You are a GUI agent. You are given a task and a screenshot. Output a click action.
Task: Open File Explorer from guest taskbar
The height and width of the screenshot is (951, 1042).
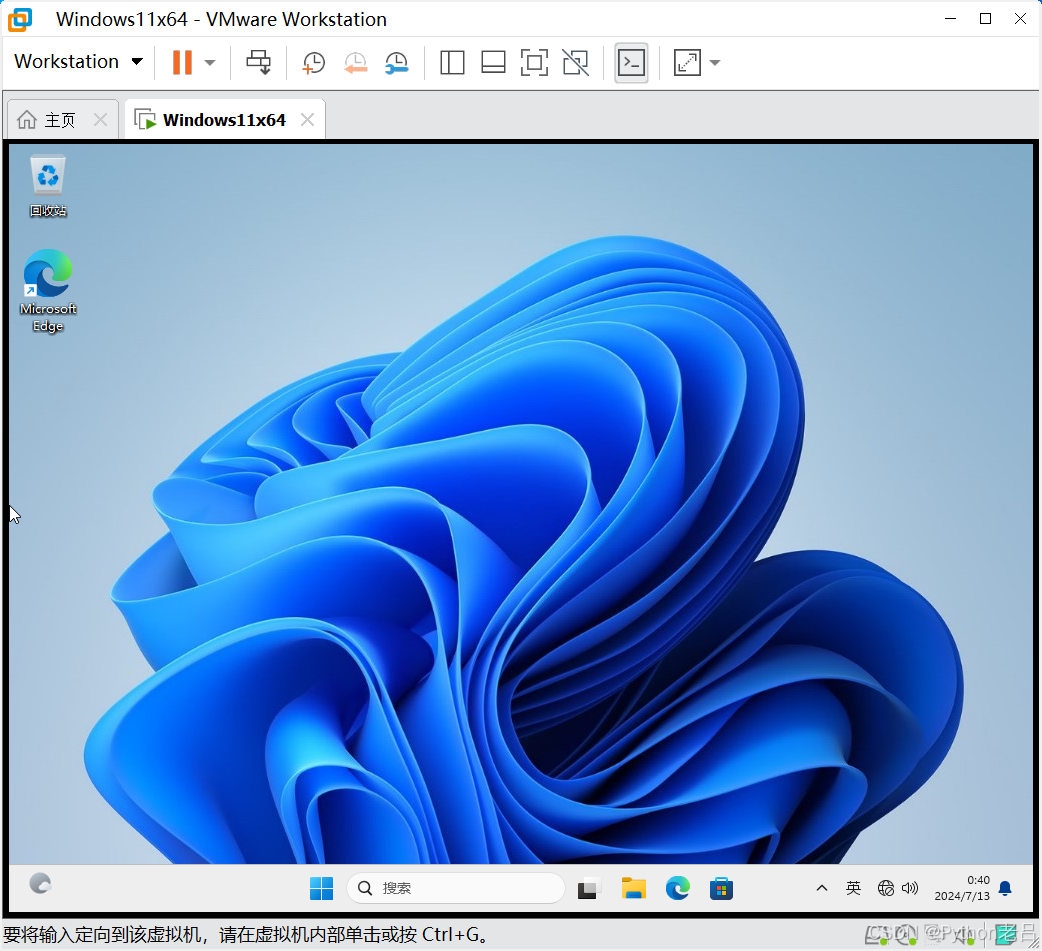[x=633, y=889]
